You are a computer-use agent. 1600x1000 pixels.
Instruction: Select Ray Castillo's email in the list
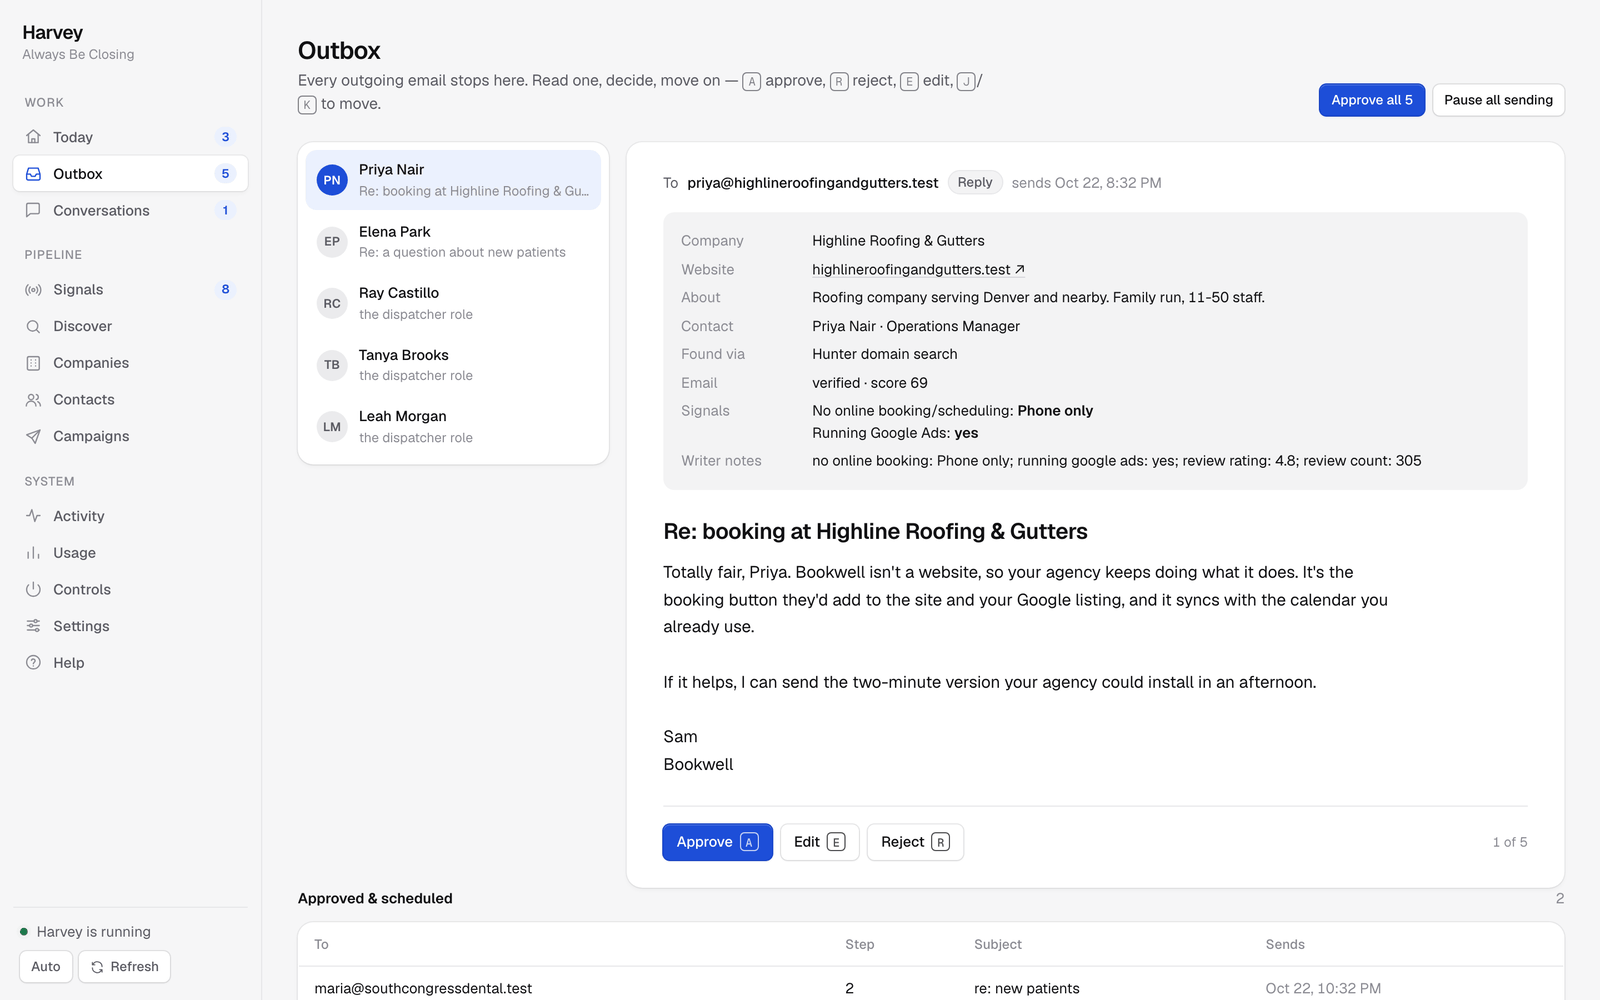point(453,303)
